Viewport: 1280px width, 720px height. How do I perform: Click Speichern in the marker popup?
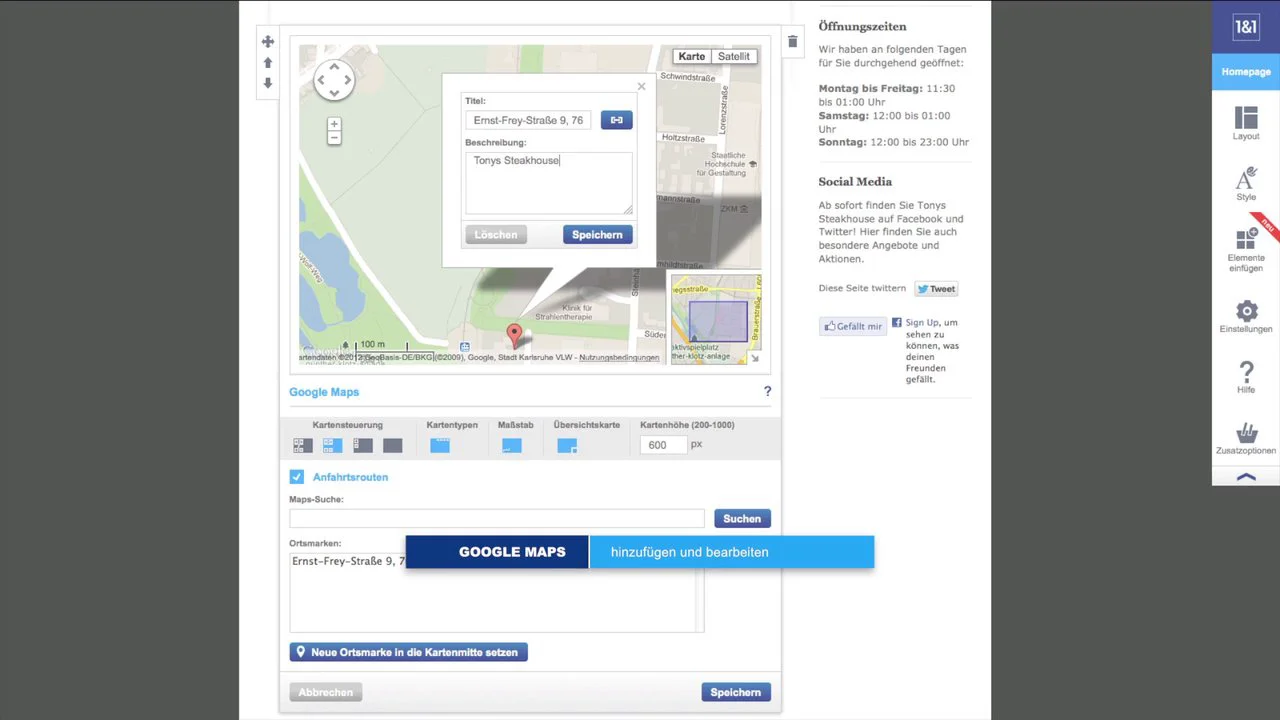tap(597, 235)
